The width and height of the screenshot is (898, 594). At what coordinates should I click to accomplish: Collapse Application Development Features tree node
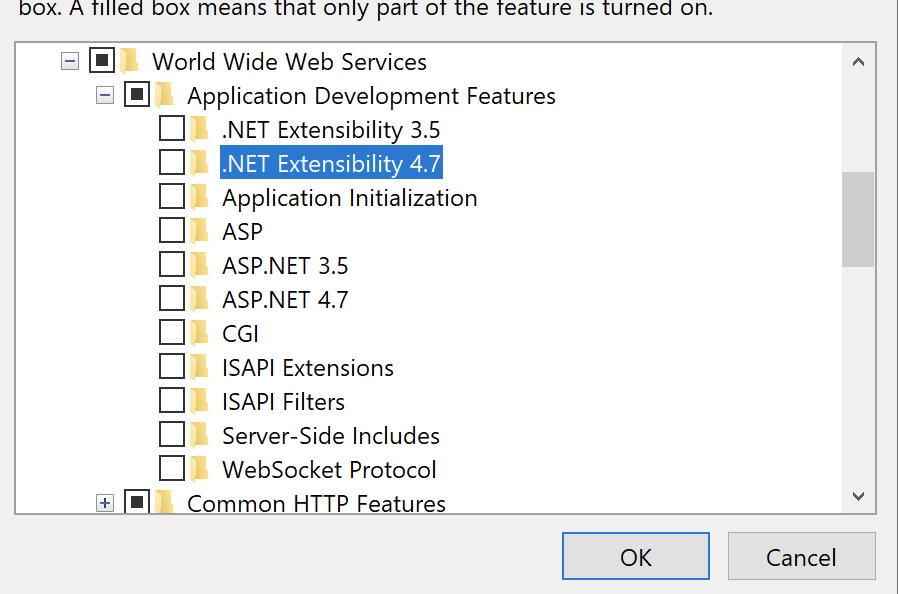click(x=104, y=96)
